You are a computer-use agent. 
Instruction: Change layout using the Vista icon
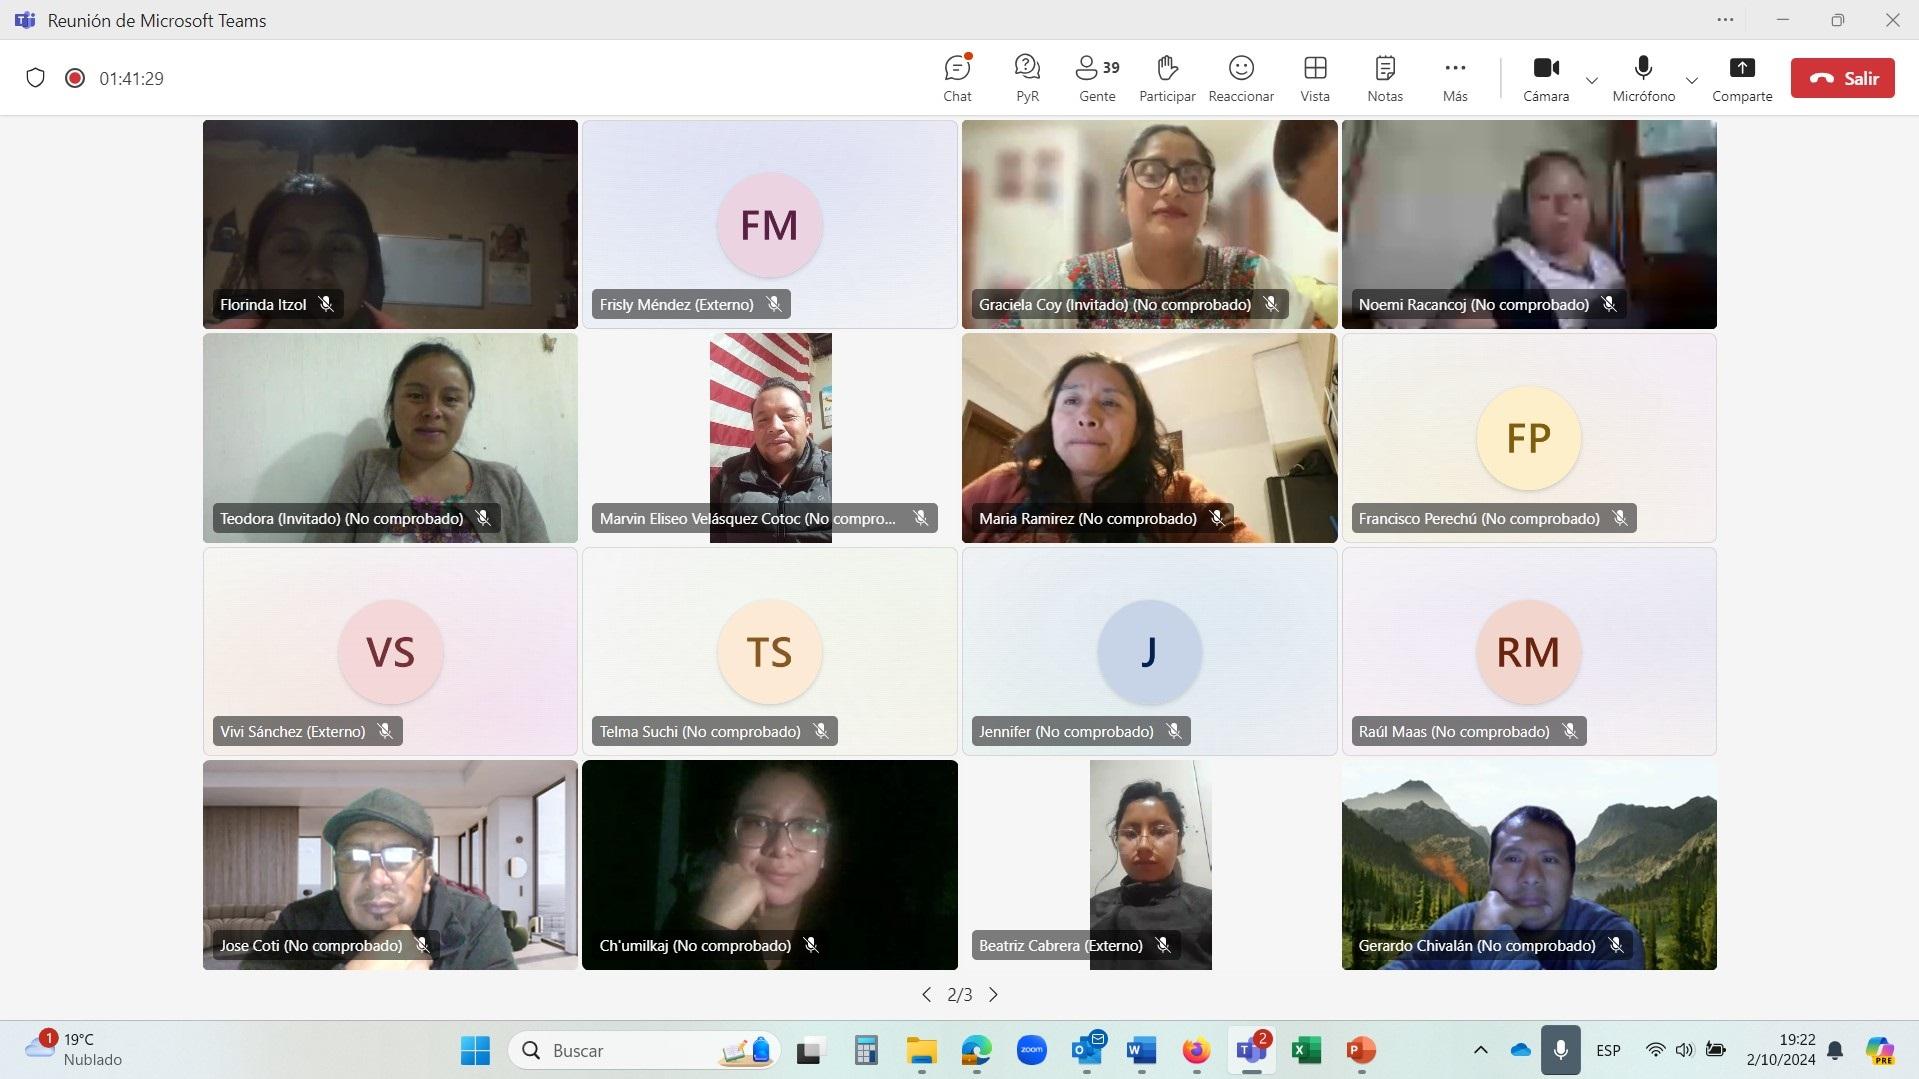tap(1315, 78)
